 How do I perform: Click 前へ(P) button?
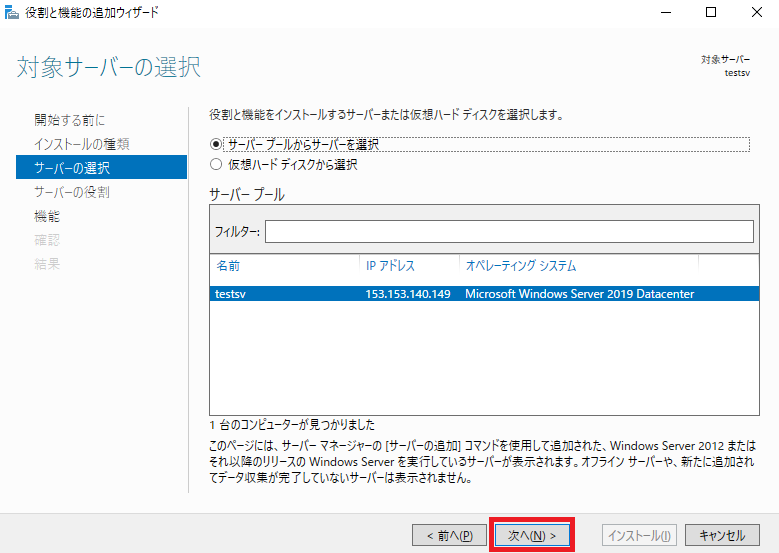(449, 535)
